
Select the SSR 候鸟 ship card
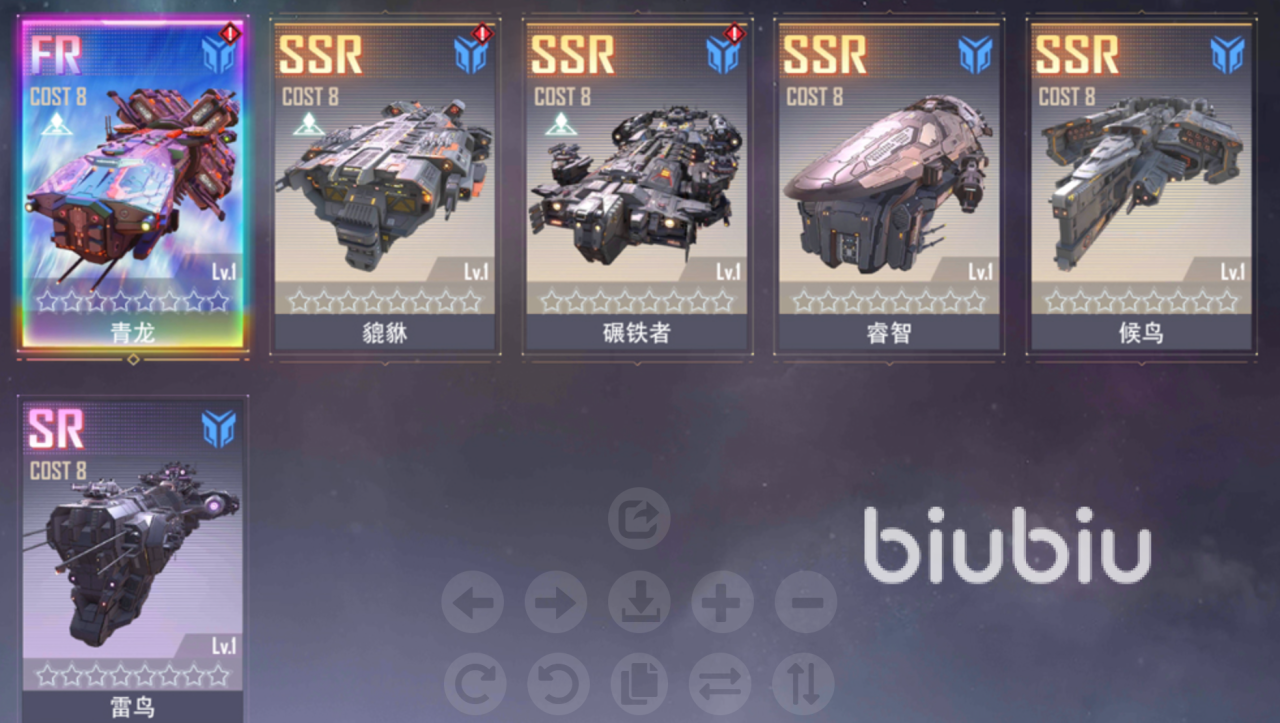pyautogui.click(x=1141, y=185)
